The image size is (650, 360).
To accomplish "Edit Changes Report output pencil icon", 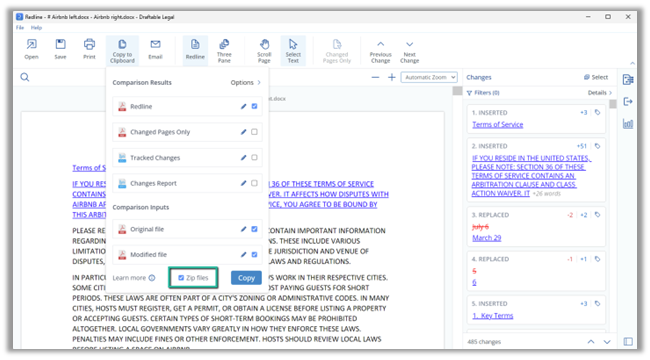I will (243, 183).
